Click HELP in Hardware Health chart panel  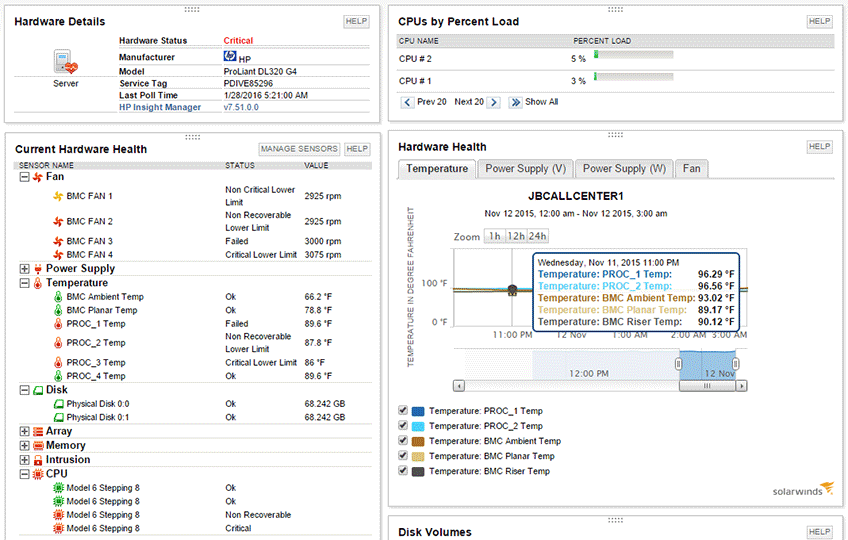(x=819, y=147)
